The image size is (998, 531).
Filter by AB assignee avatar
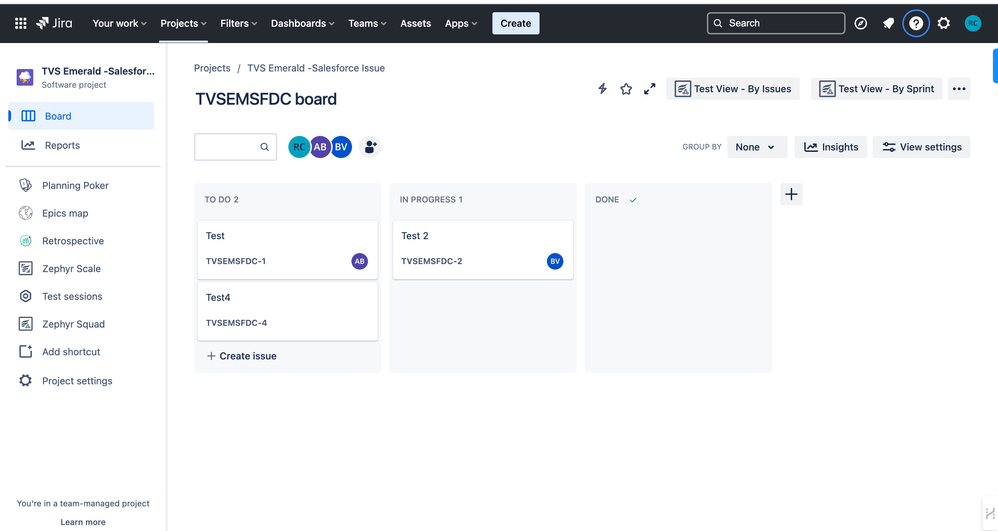click(x=320, y=147)
